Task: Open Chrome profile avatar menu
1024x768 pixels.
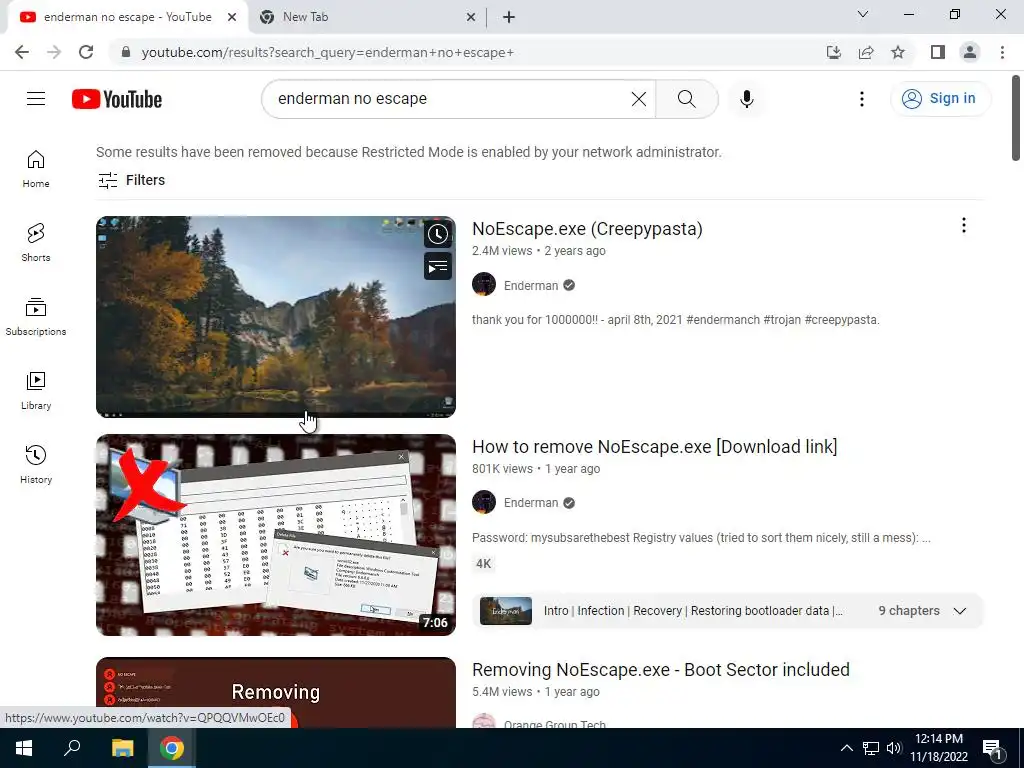Action: [970, 52]
